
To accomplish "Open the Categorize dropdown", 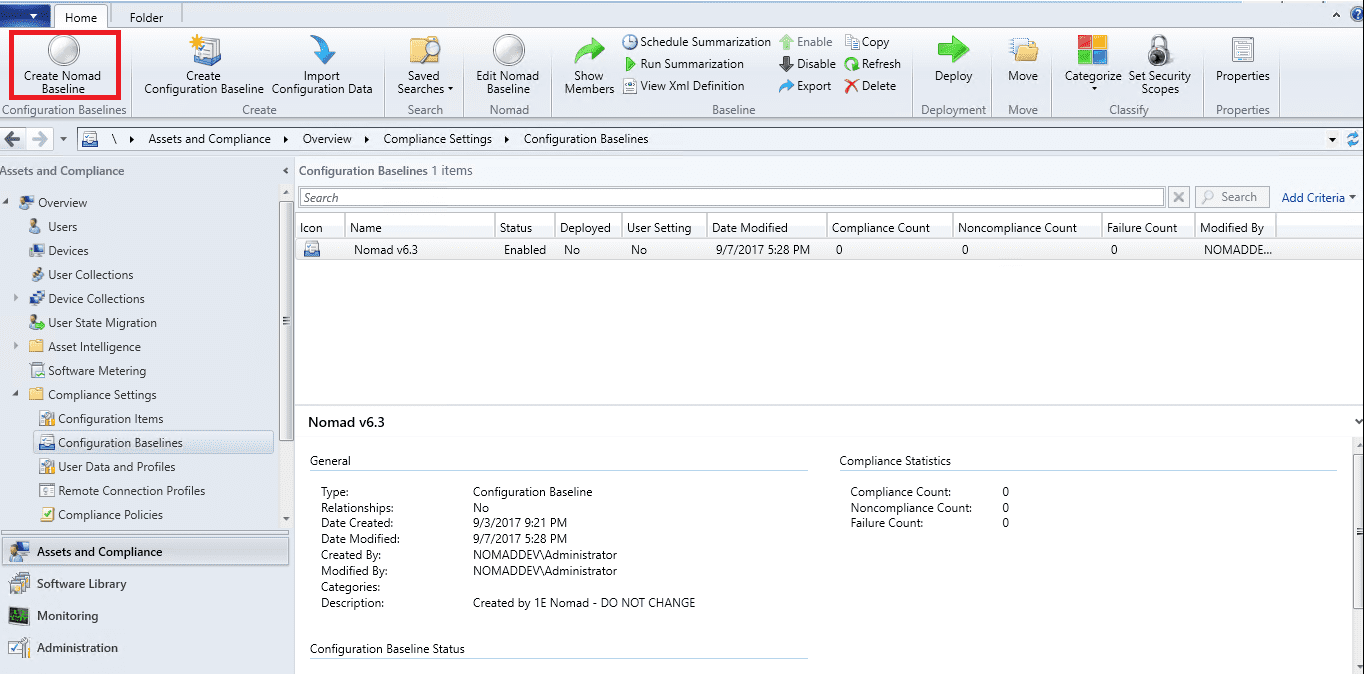I will click(x=1092, y=66).
